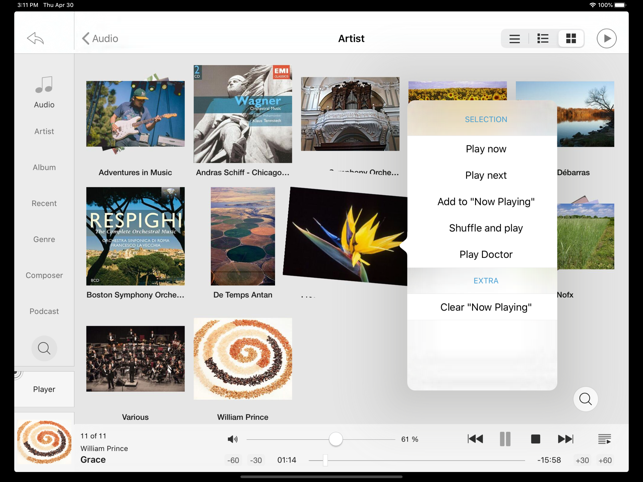Click 'William Prince' in player bar
Screen dimensions: 643x482
coord(104,448)
